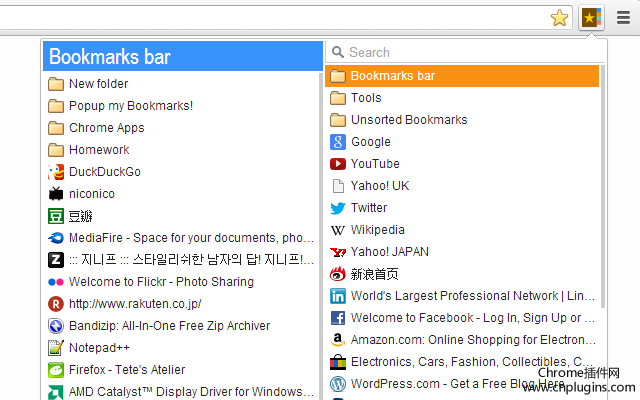Open the Twitter bookmark text
640x400 pixels.
369,208
